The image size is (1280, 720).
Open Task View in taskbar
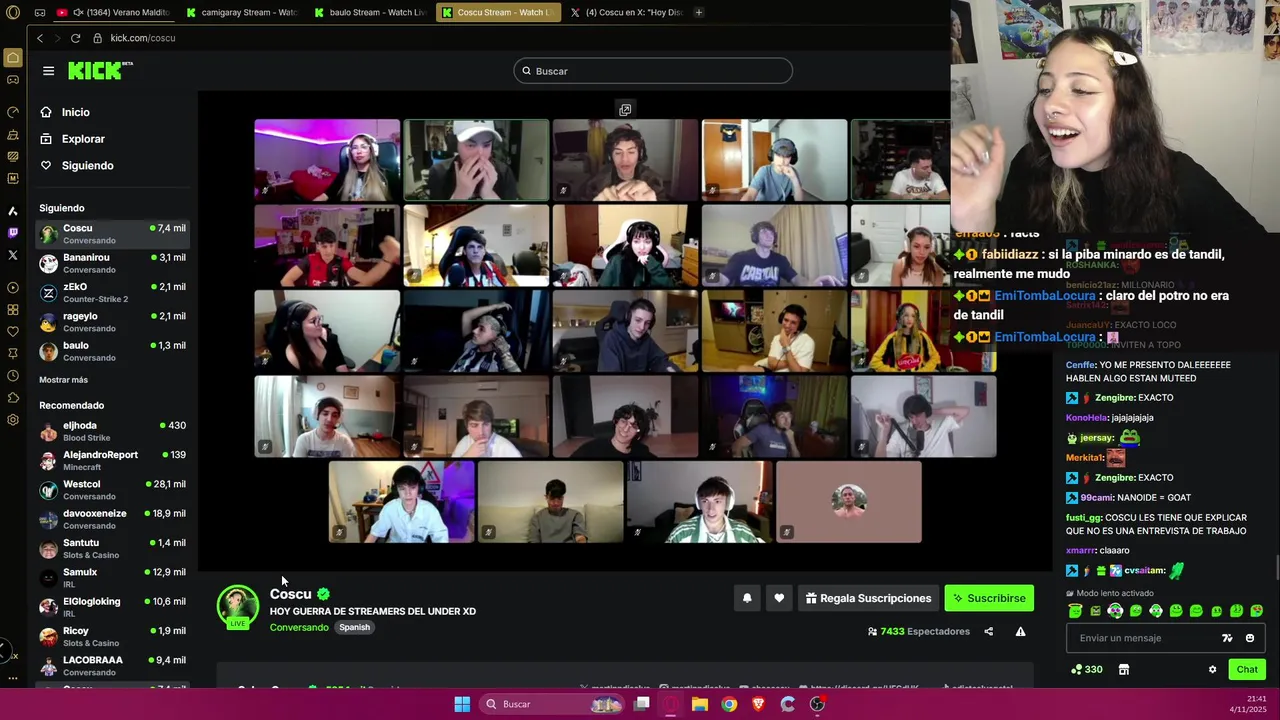pyautogui.click(x=642, y=704)
